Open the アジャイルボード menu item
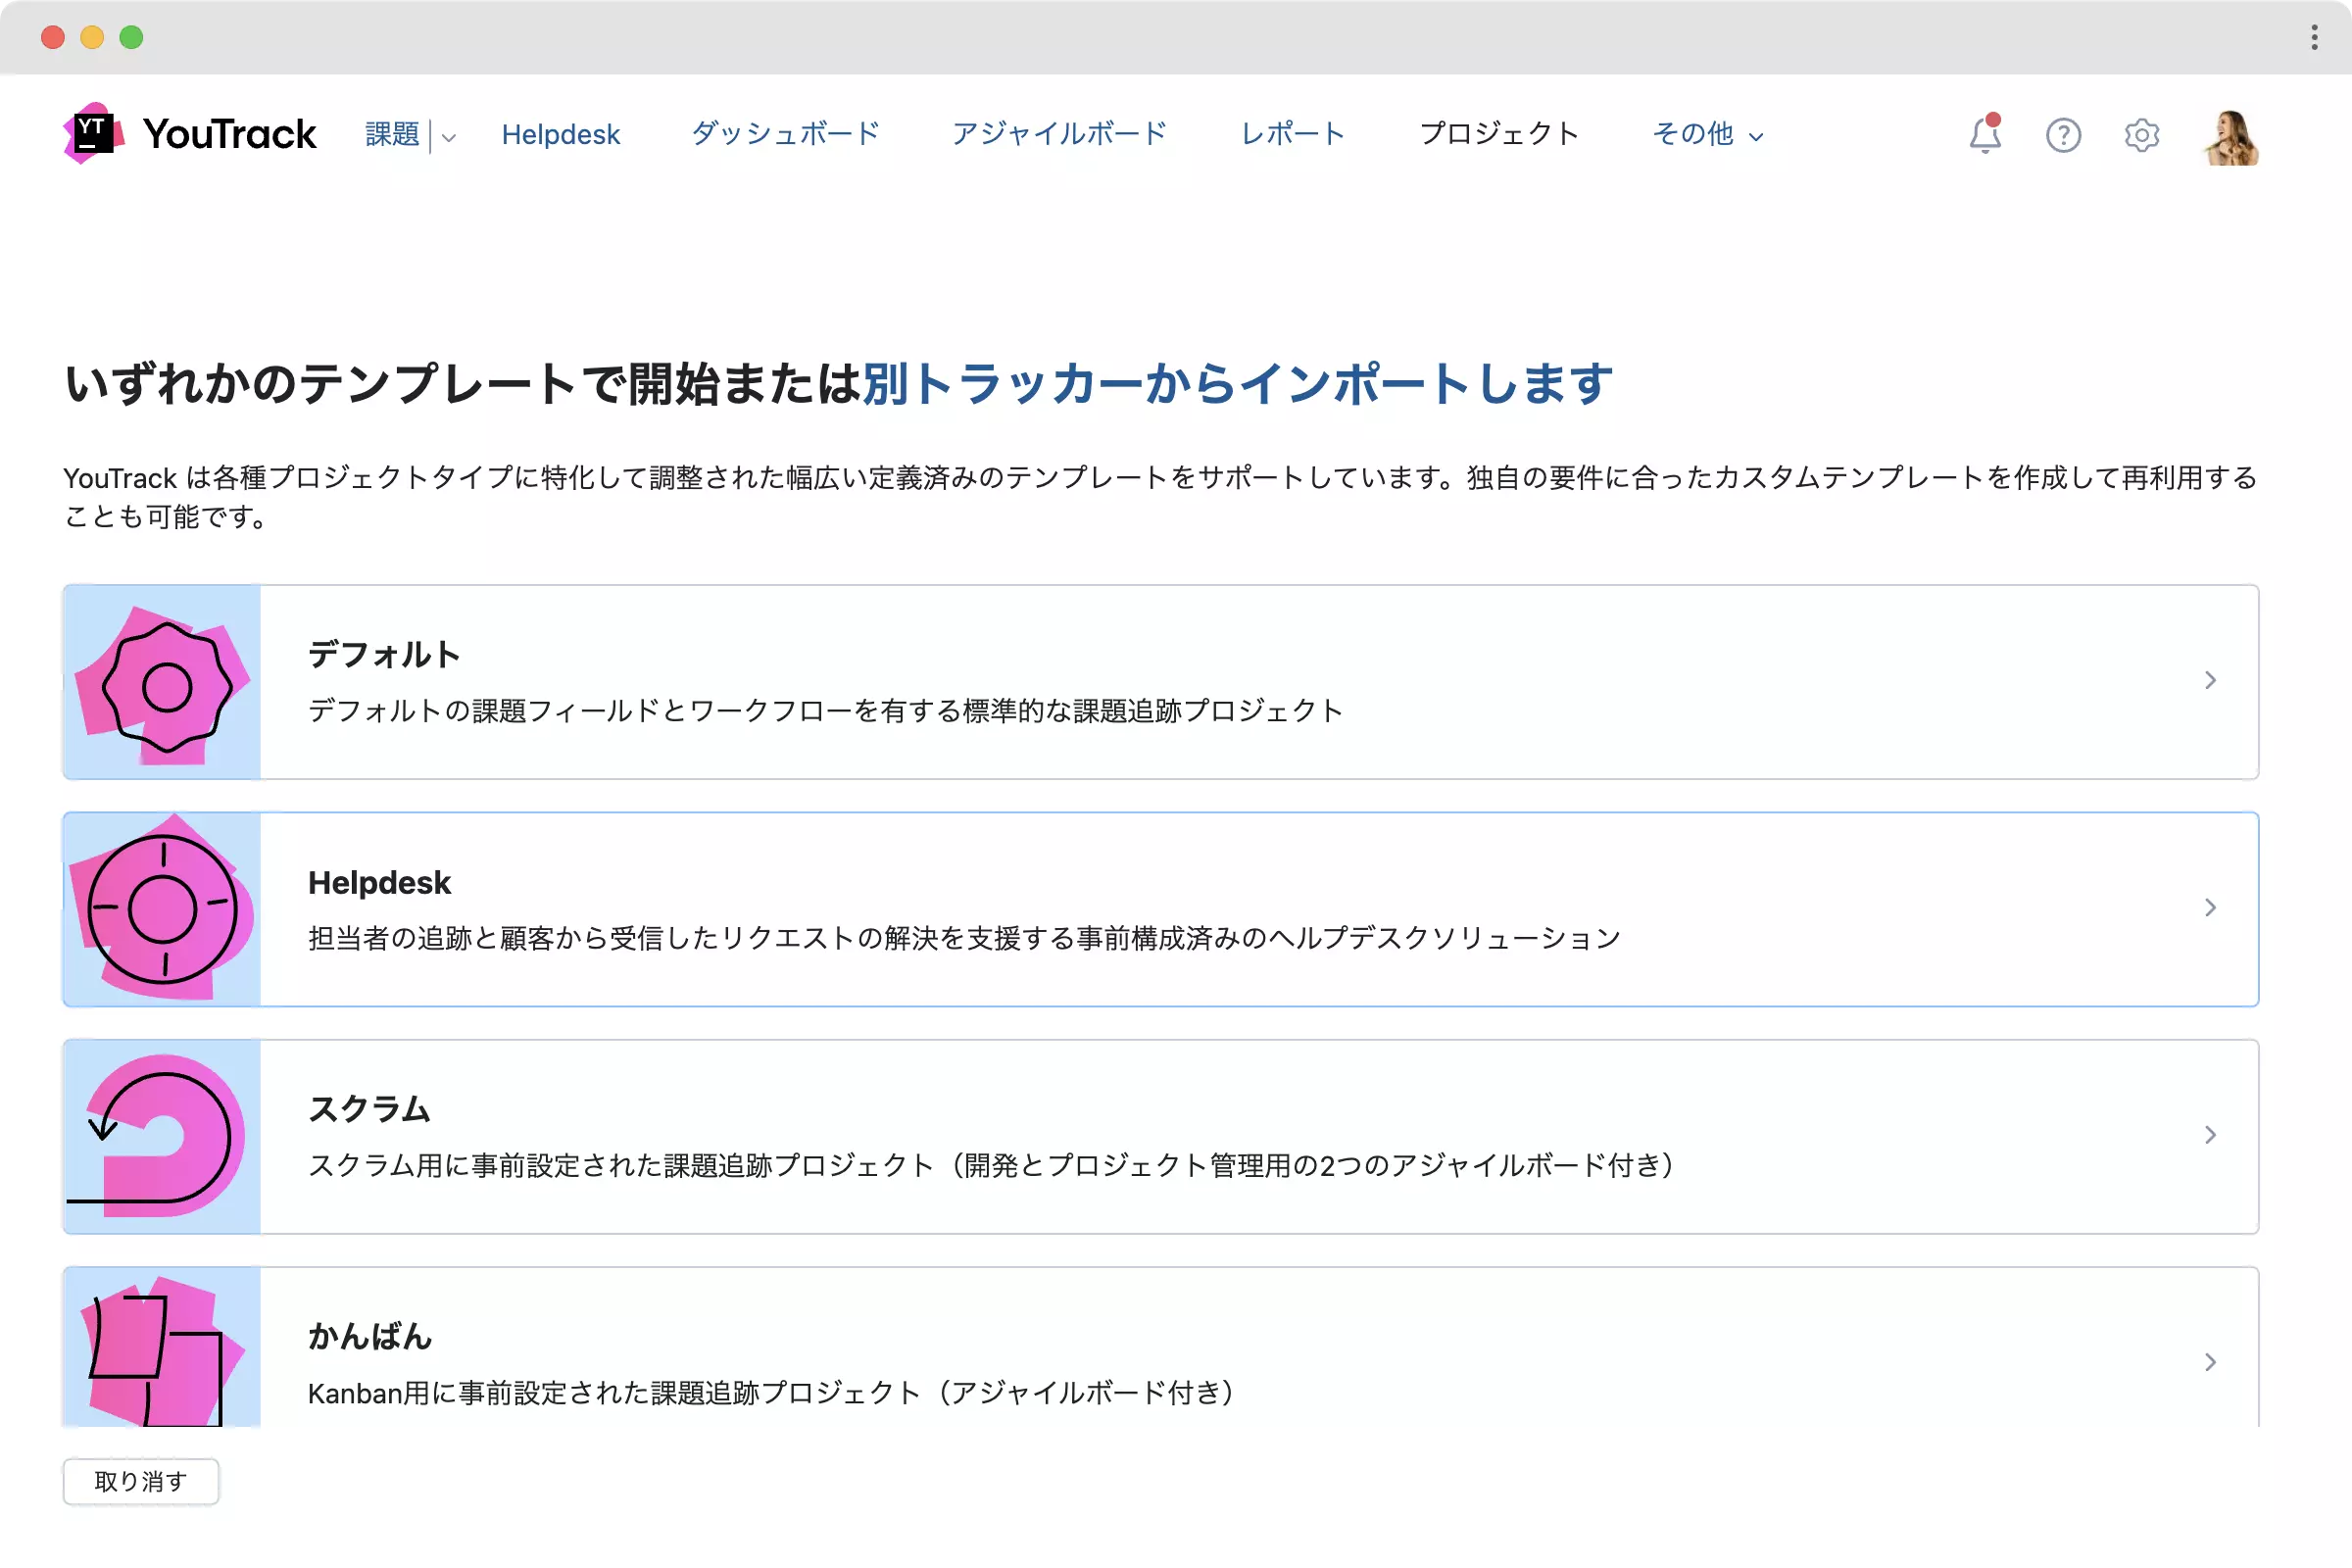The width and height of the screenshot is (2352, 1568). pos(1059,134)
